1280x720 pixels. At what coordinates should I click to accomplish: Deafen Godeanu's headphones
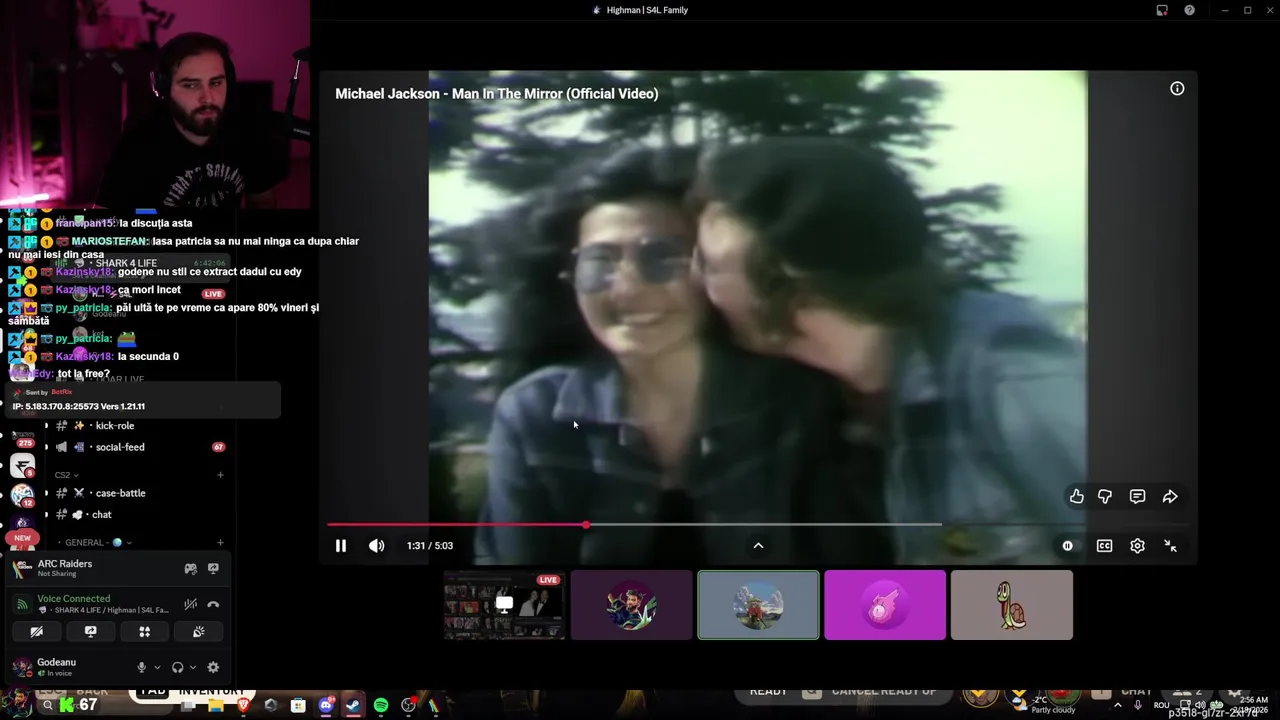click(177, 668)
